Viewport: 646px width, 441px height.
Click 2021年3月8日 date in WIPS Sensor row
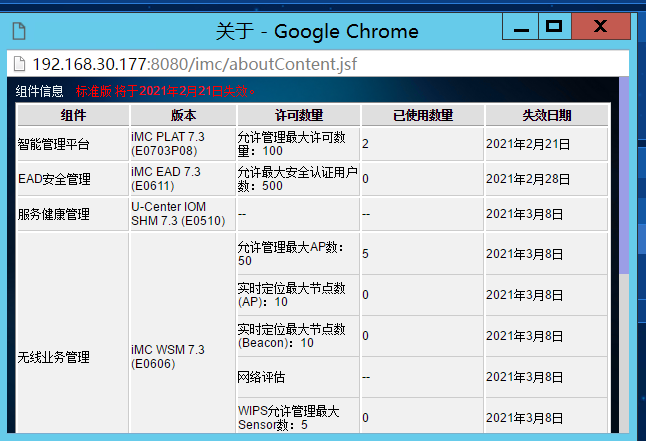tap(547, 415)
